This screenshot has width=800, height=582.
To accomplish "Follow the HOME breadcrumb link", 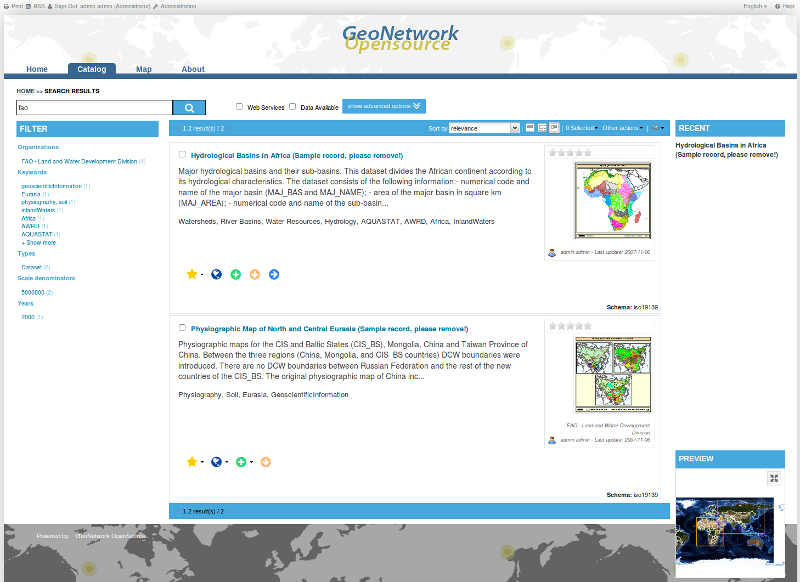I will 25,91.
